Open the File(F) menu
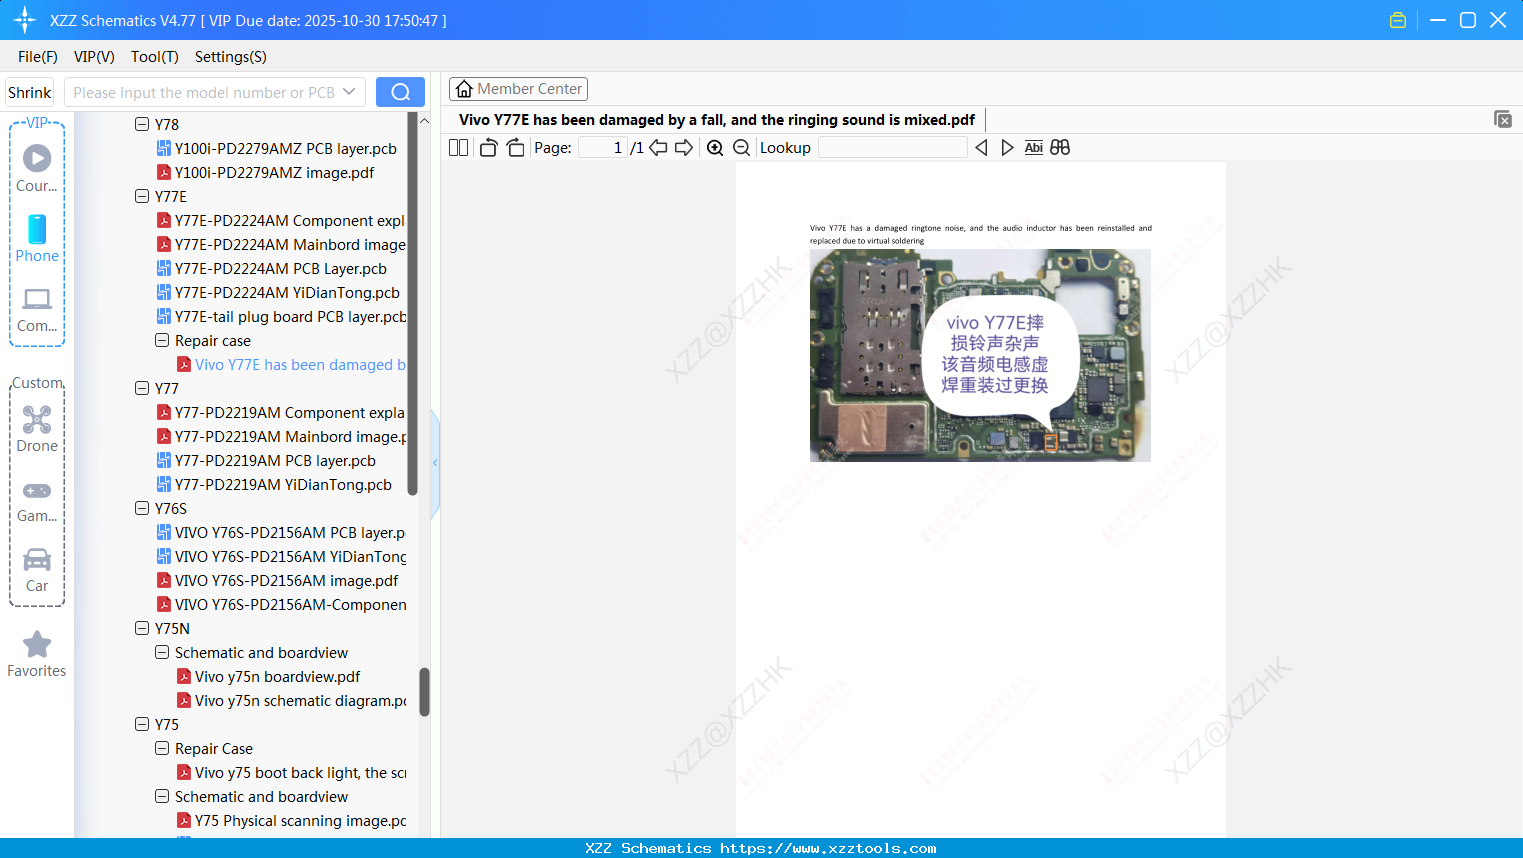 [38, 57]
